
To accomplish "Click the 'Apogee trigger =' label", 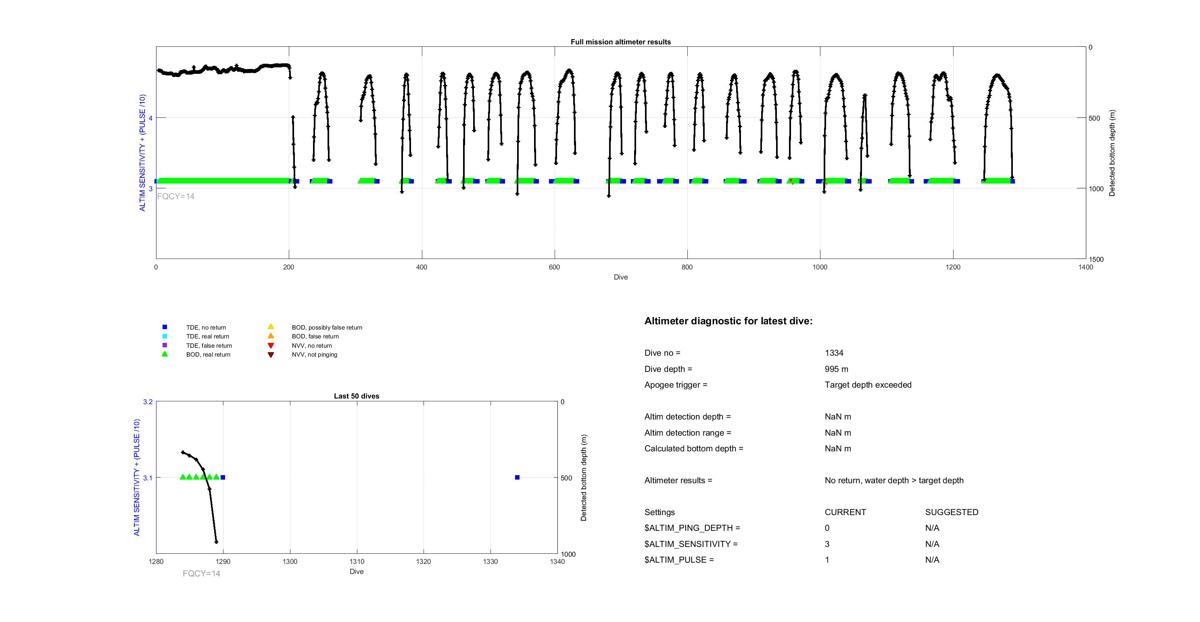I will click(676, 385).
